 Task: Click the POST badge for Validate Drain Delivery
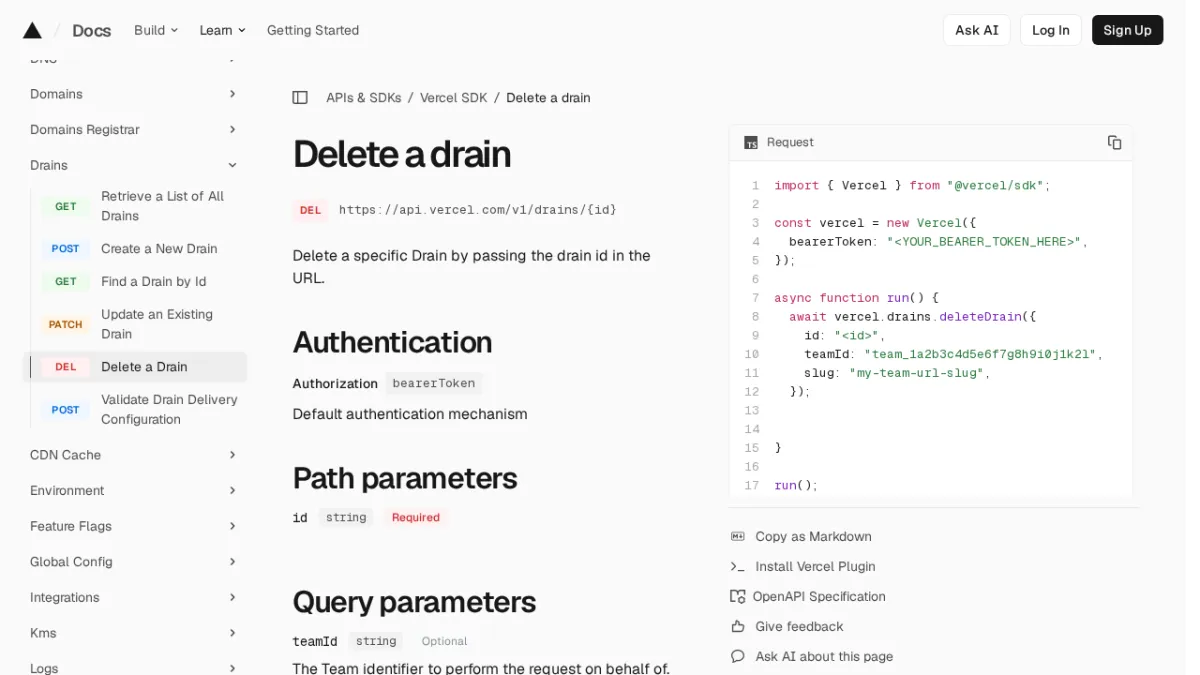[66, 410]
